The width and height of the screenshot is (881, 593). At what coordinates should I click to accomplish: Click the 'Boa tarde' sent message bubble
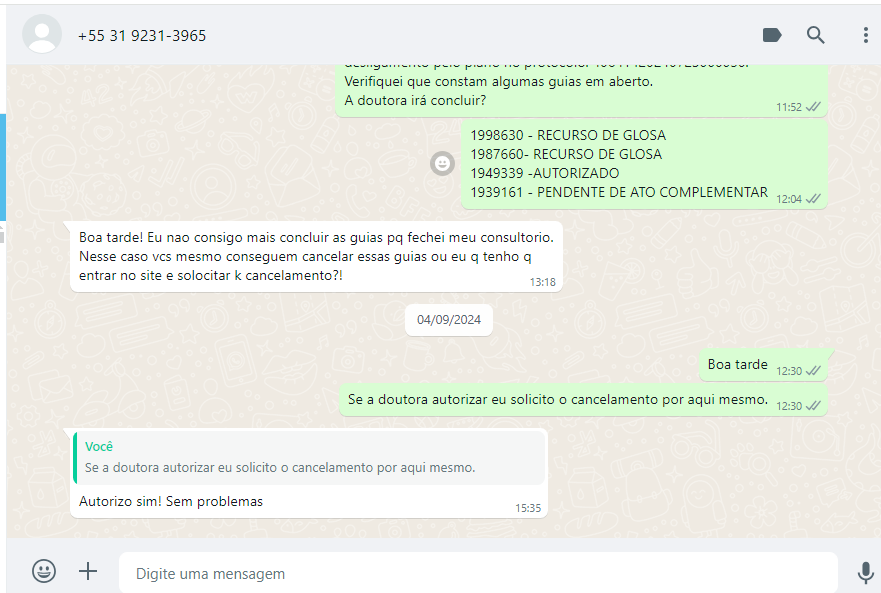tap(763, 366)
